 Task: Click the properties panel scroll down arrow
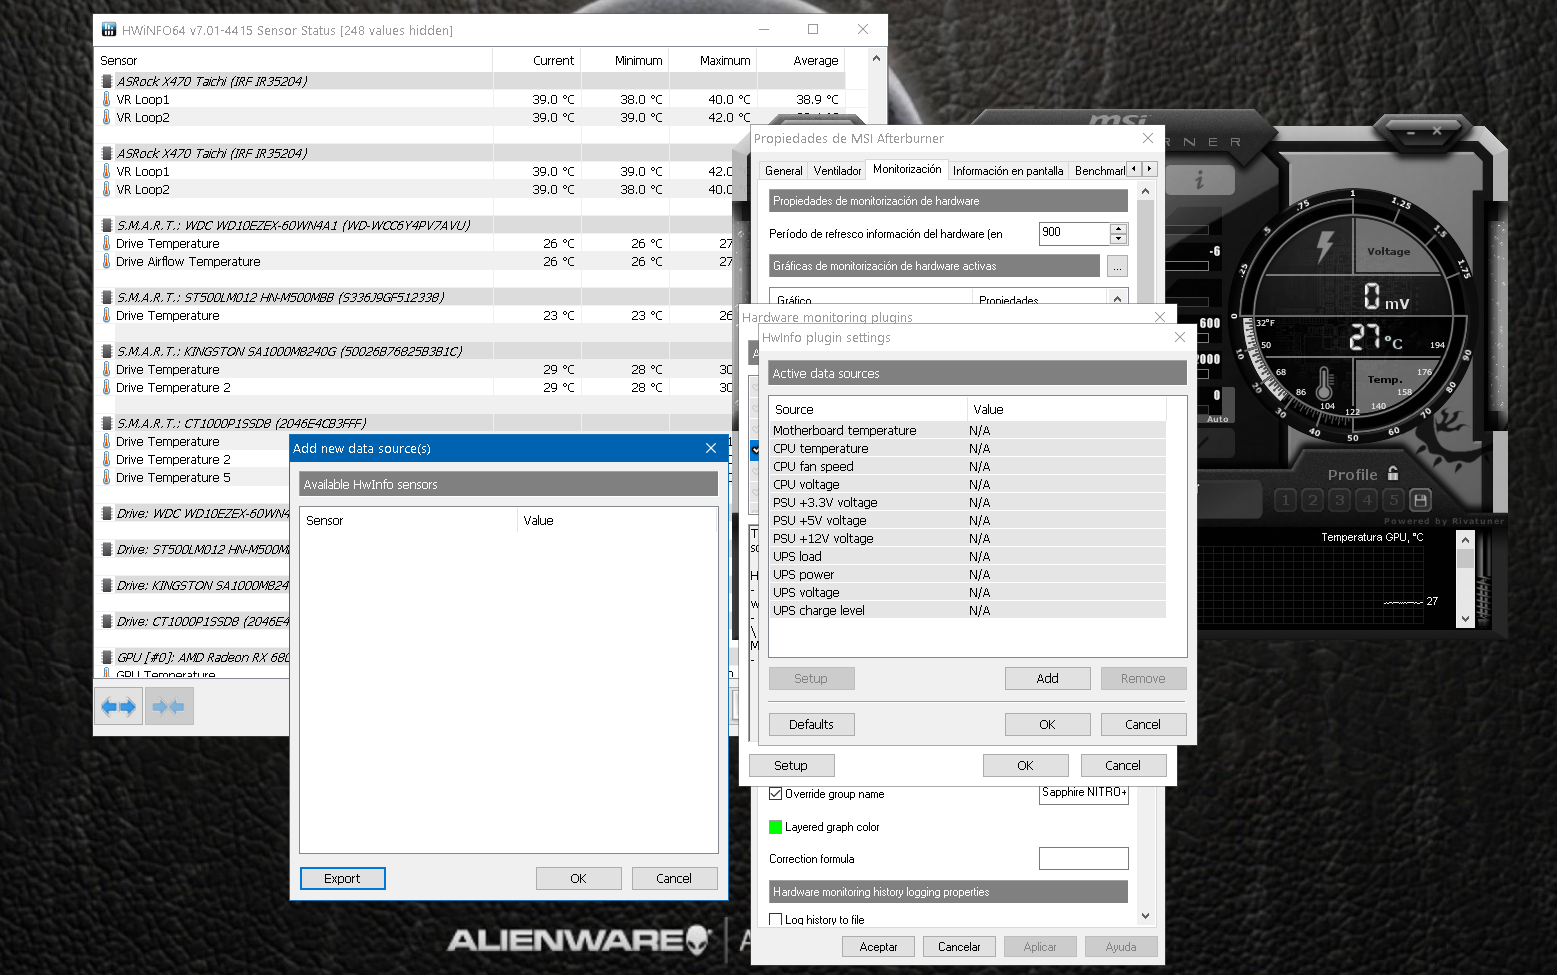1146,916
